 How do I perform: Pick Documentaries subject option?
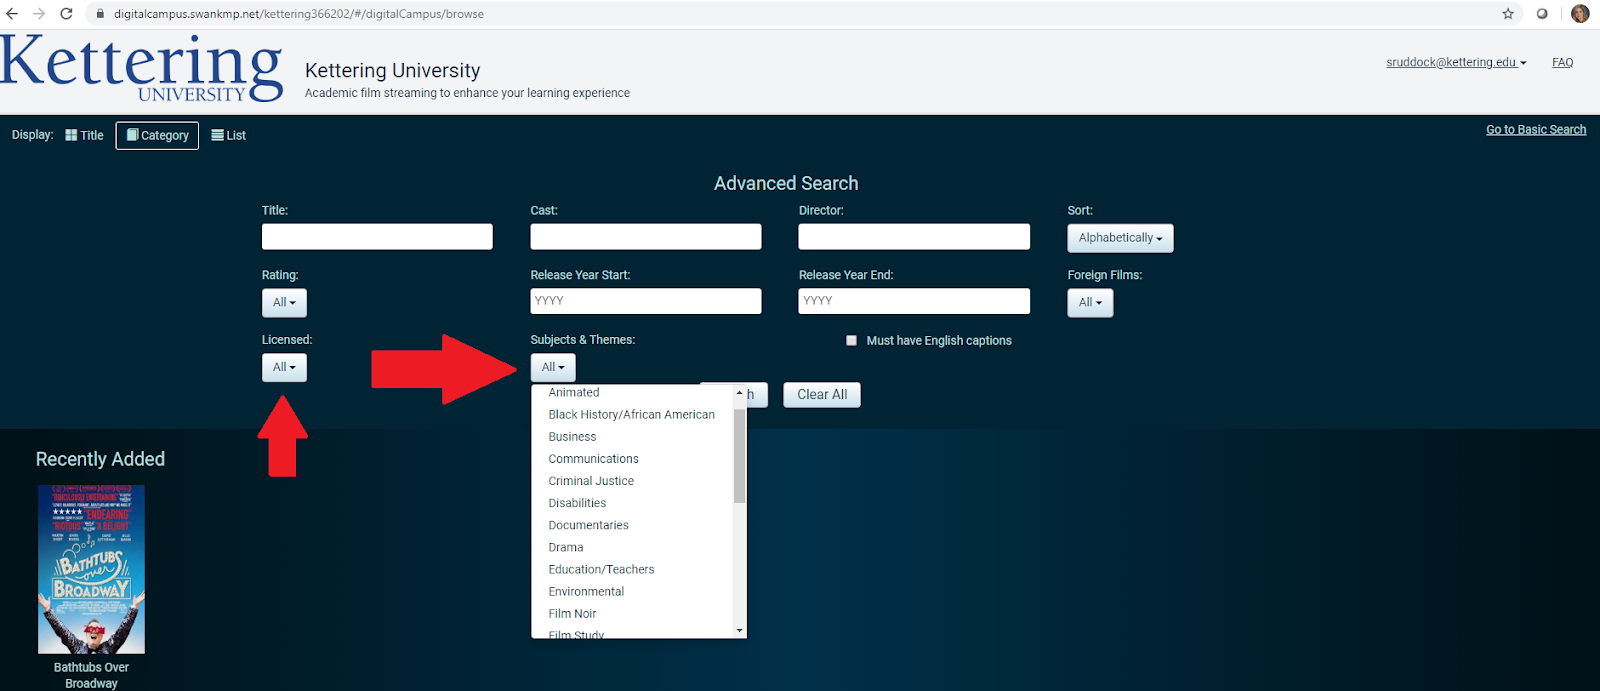coord(588,525)
